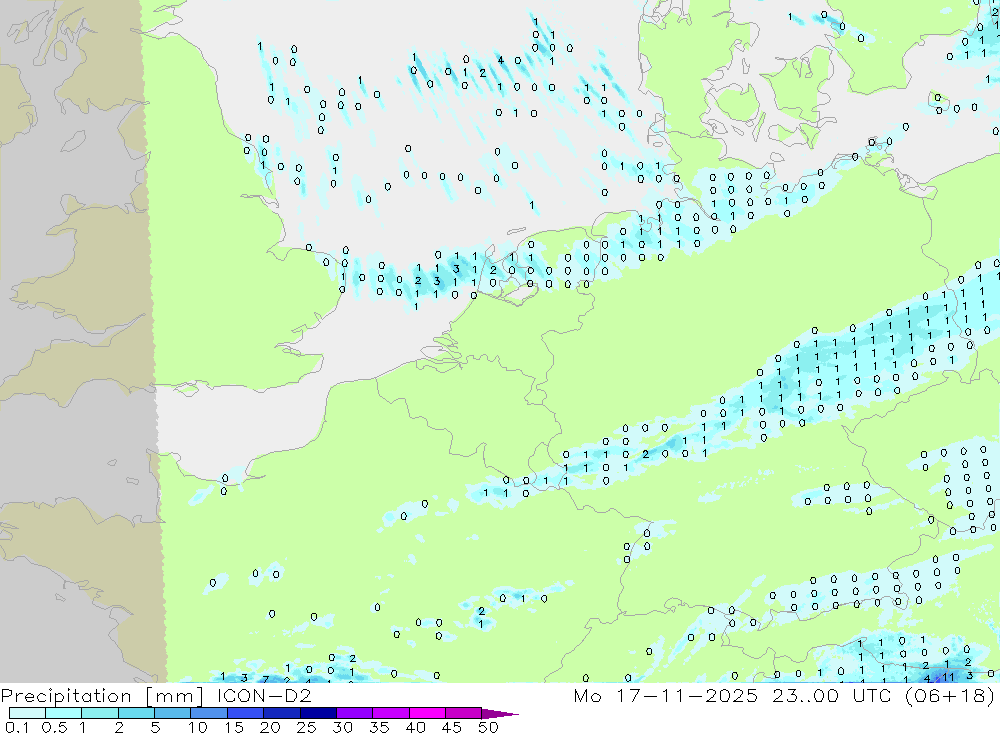Click the '25' legend scale label
This screenshot has height=733, width=1000.
tap(306, 727)
